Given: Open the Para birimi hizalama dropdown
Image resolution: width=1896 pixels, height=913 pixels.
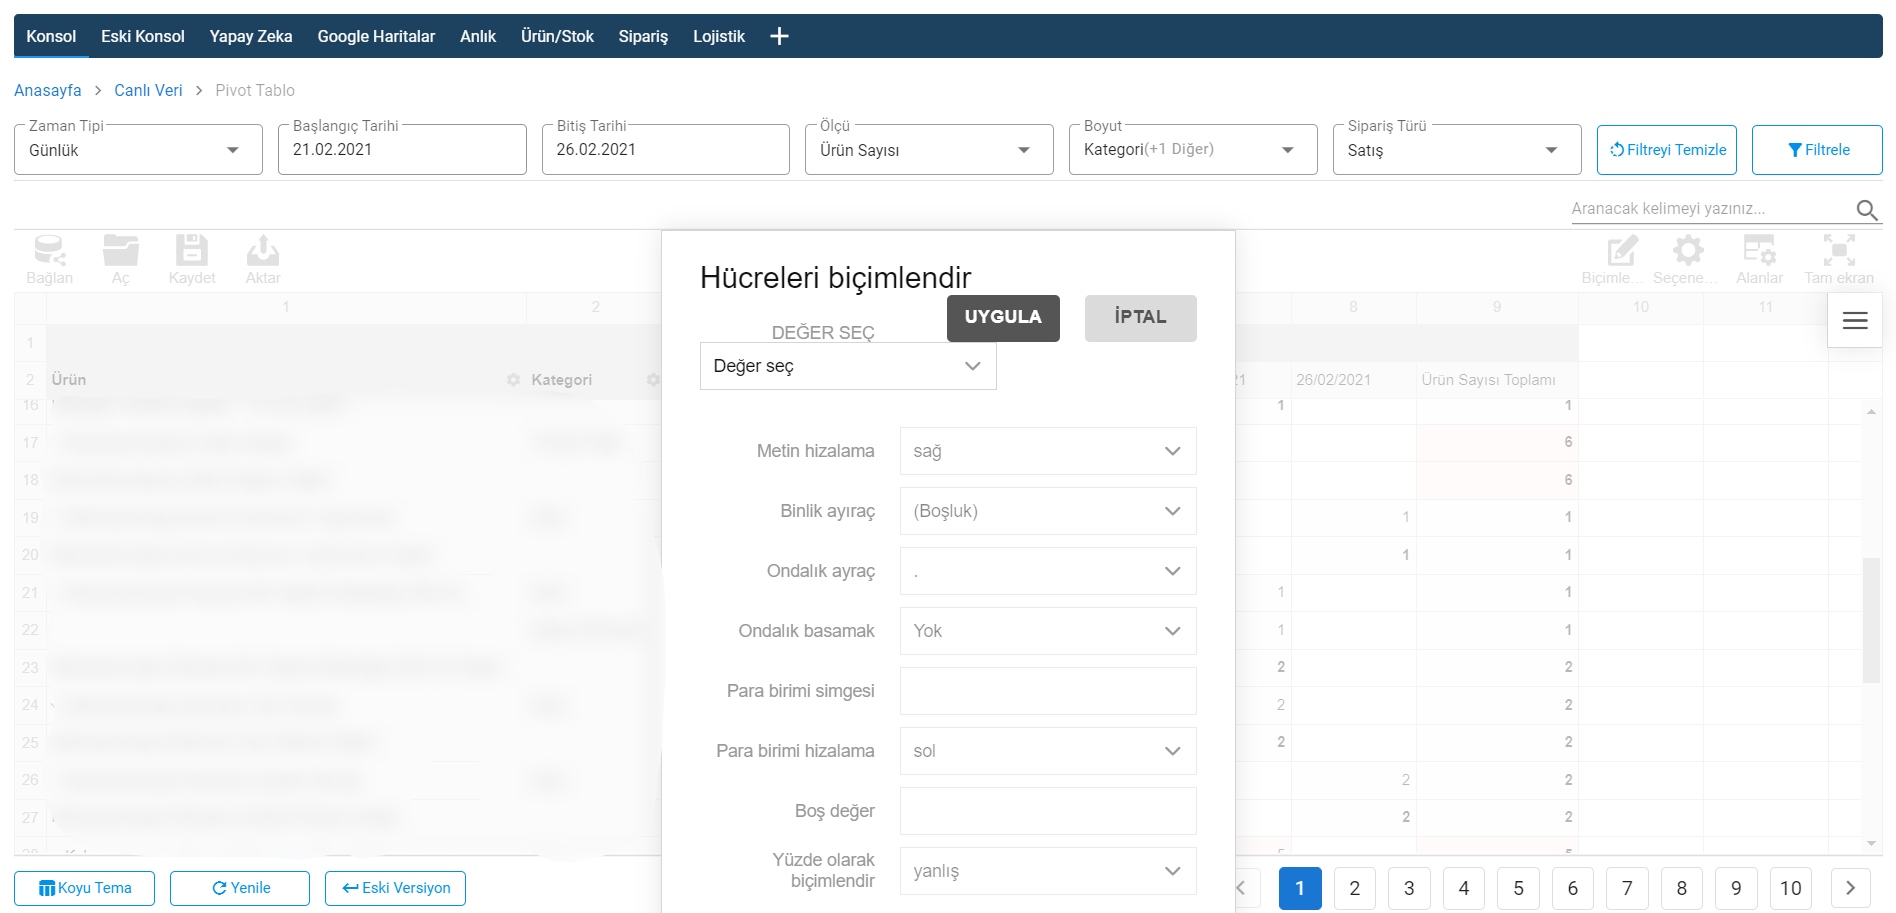Looking at the screenshot, I should point(1048,751).
